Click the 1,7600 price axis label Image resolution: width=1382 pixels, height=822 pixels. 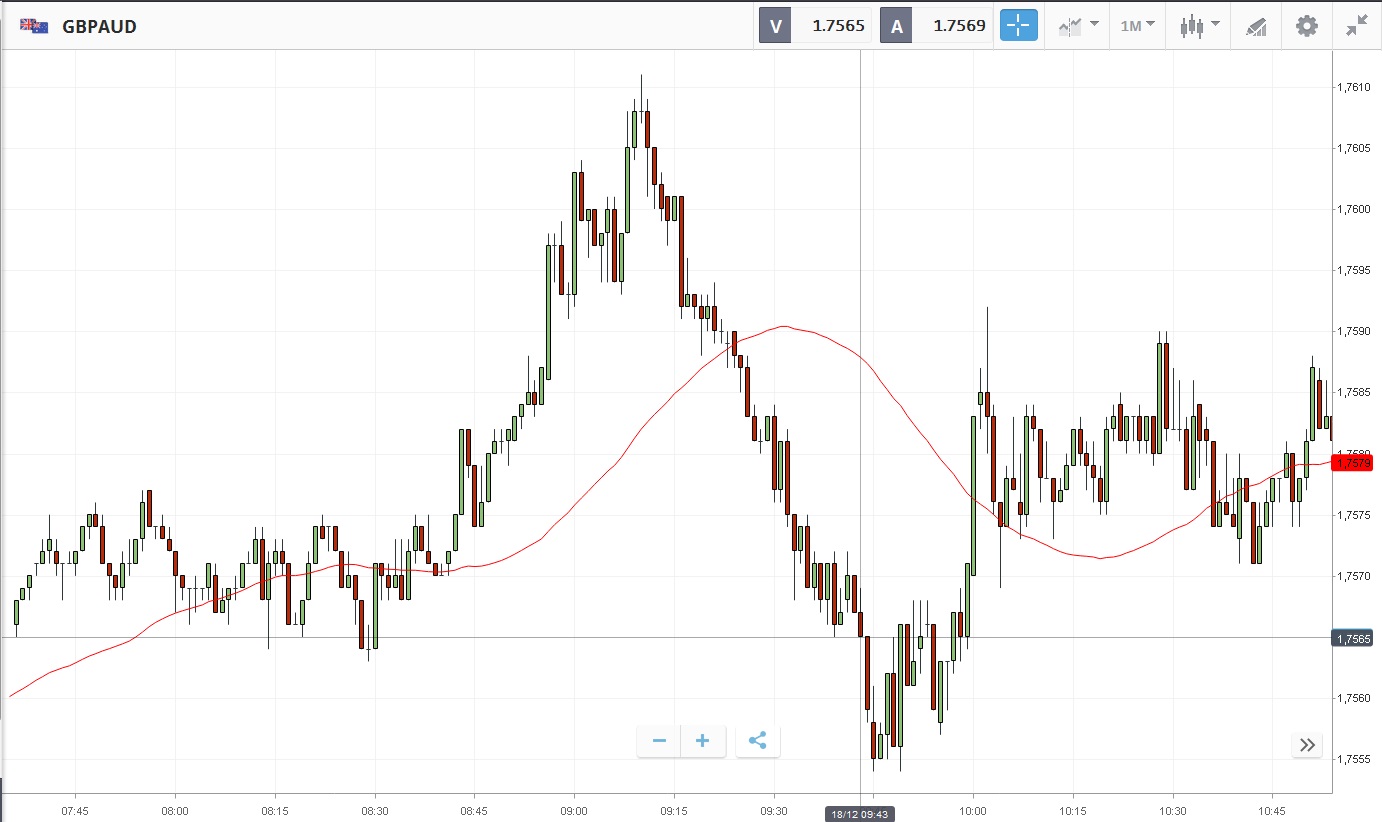[x=1353, y=209]
